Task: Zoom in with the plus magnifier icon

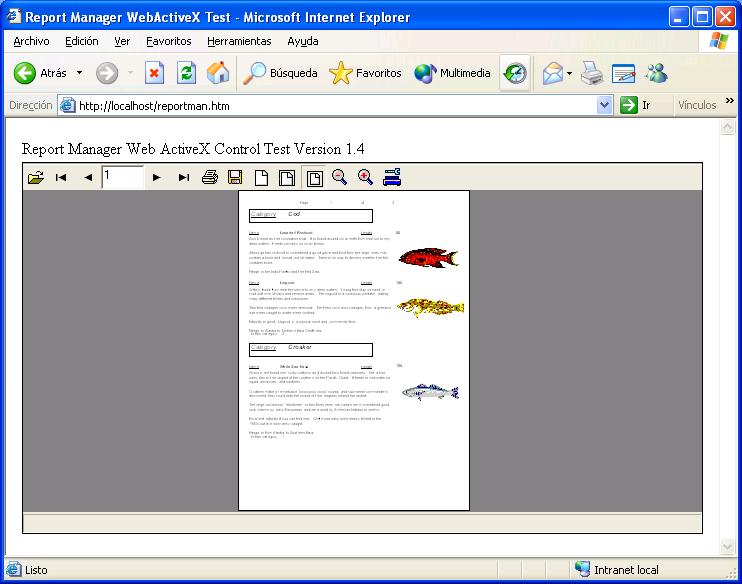Action: coord(366,178)
